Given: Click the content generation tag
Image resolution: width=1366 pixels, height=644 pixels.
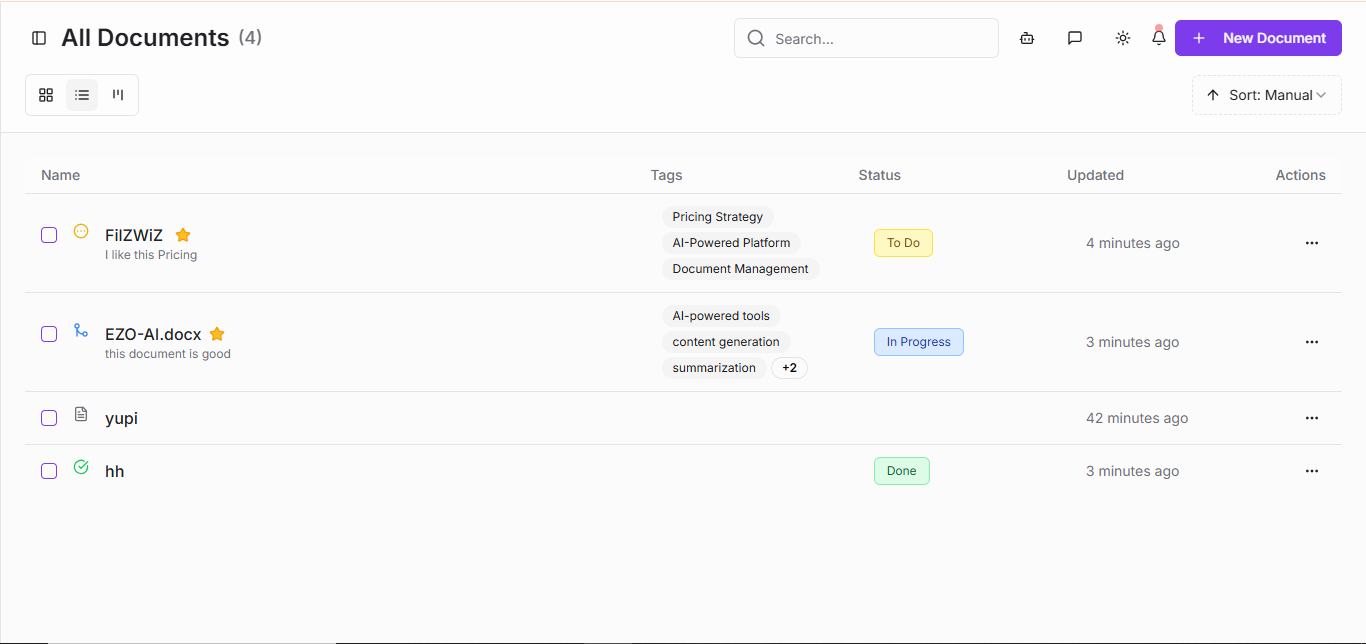Looking at the screenshot, I should (x=726, y=342).
